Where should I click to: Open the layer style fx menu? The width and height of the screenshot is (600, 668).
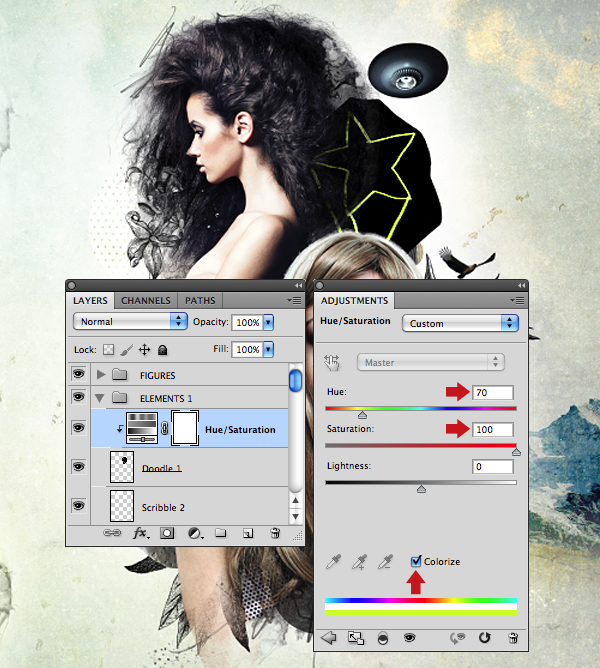[141, 533]
